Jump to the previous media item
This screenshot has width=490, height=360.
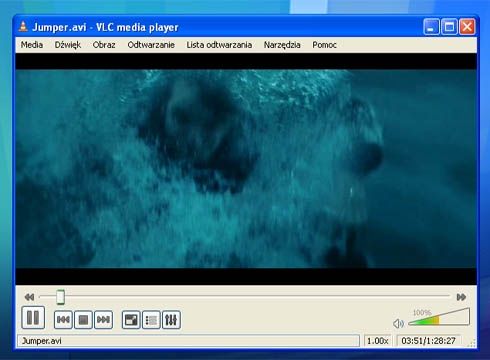[x=63, y=320]
